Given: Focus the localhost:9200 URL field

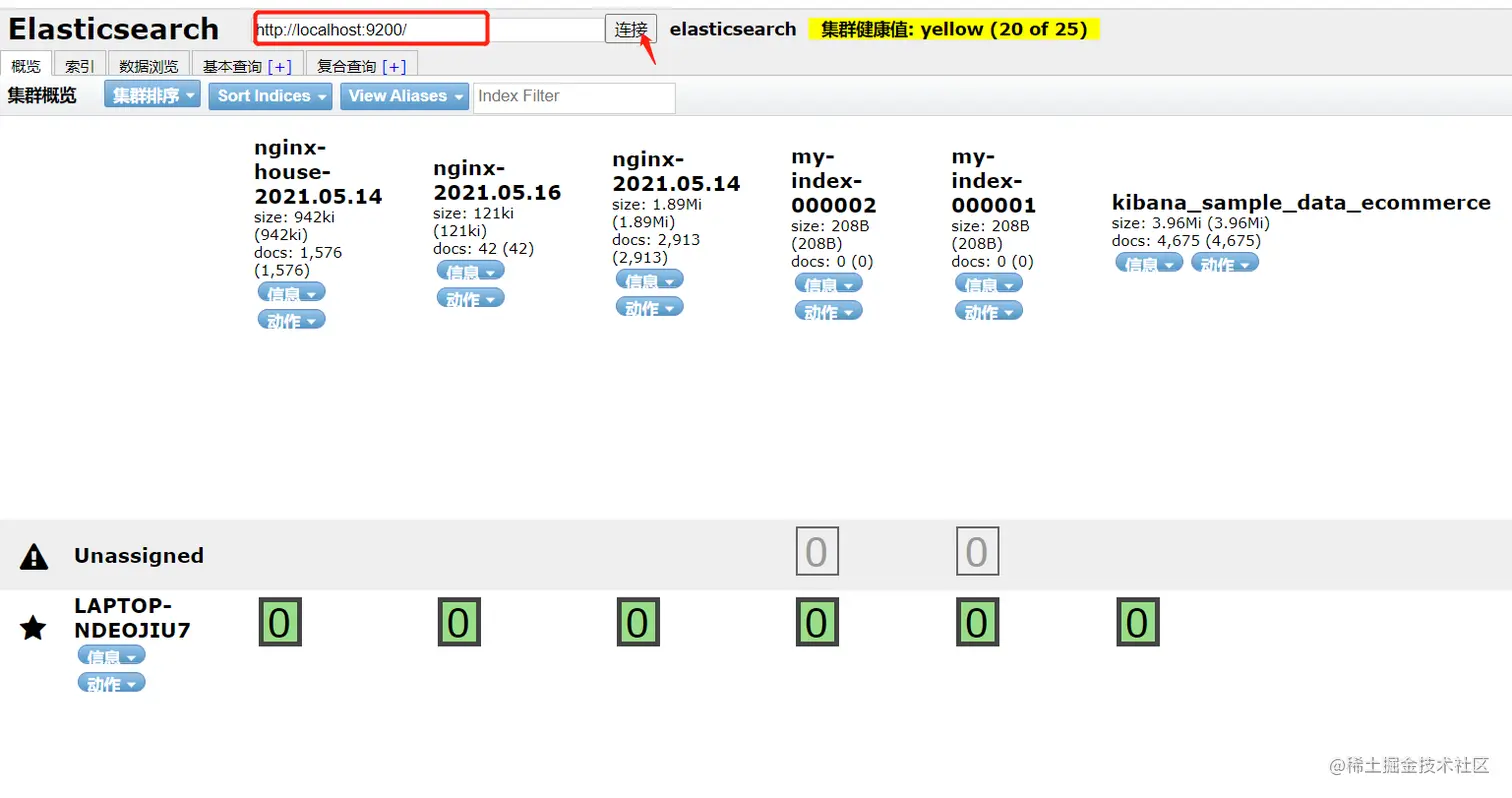Looking at the screenshot, I should [x=429, y=30].
